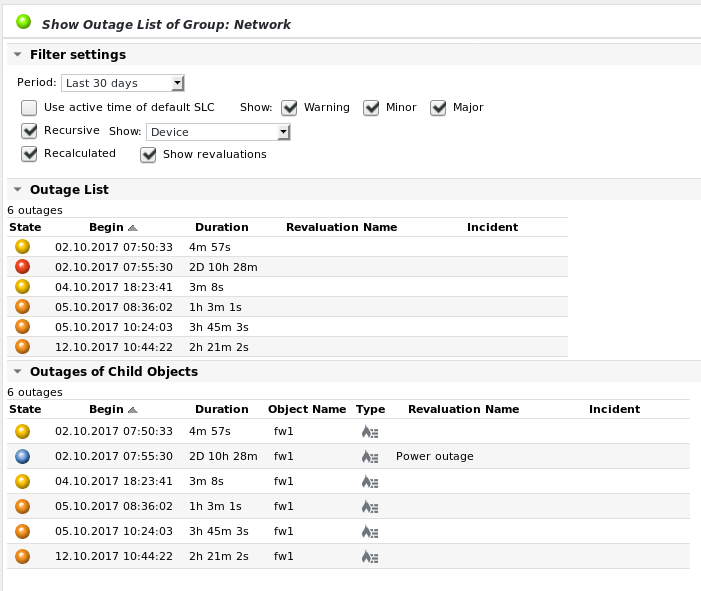Collapse the Filter settings section
701x591 pixels.
18,55
